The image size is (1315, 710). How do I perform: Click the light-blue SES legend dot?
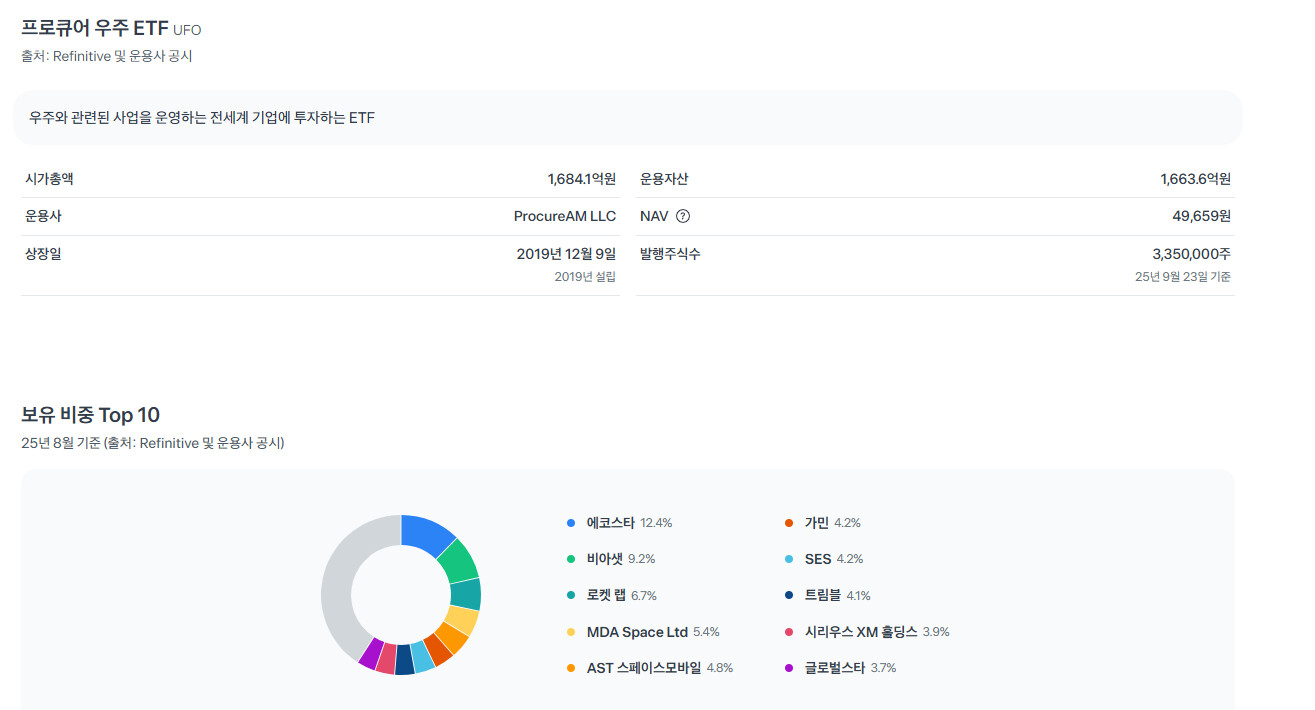click(789, 559)
